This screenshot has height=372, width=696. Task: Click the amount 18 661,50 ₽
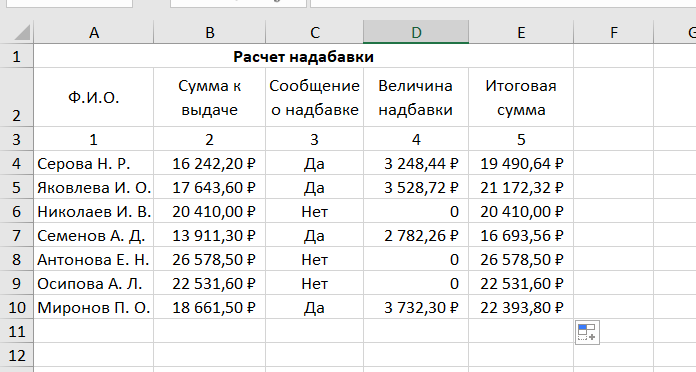click(210, 307)
